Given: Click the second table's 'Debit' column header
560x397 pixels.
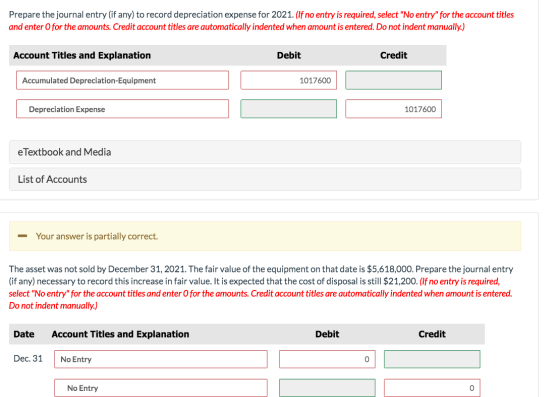Looking at the screenshot, I should pyautogui.click(x=327, y=334).
